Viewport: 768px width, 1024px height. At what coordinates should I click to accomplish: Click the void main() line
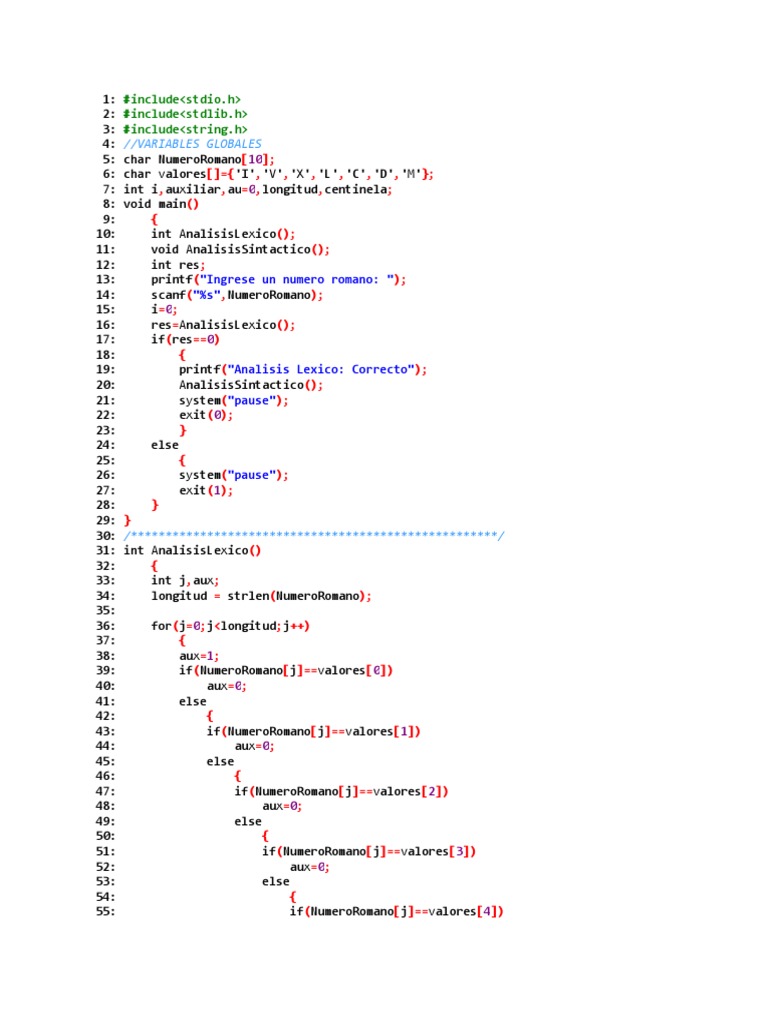coord(161,204)
